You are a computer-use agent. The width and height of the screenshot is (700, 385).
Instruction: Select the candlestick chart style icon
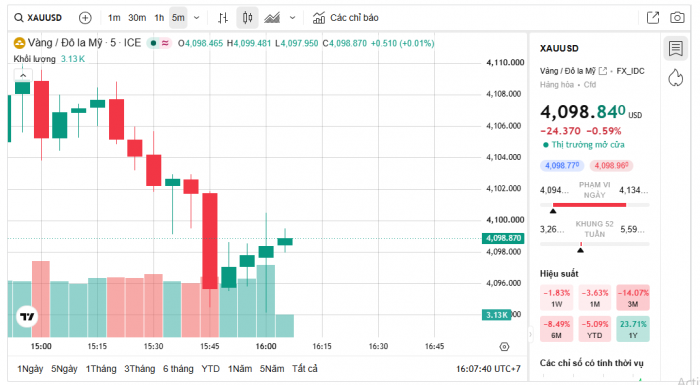click(247, 18)
